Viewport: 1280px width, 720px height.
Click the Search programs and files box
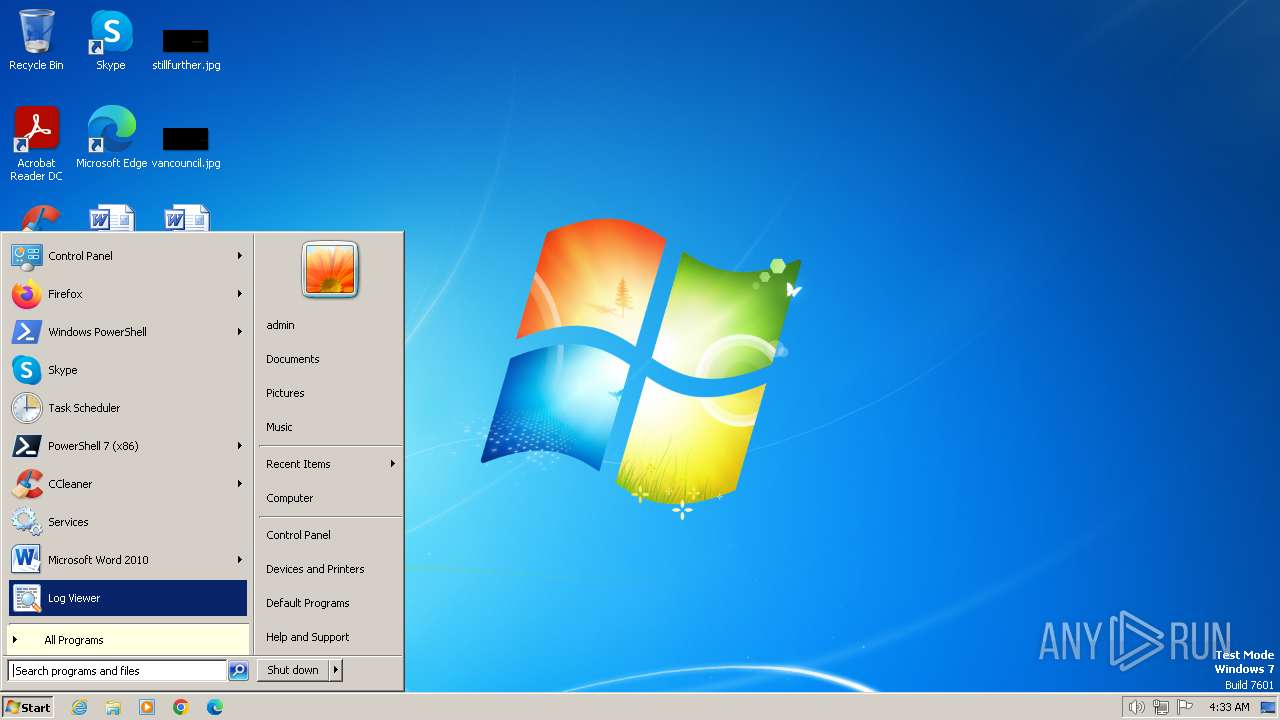click(117, 671)
